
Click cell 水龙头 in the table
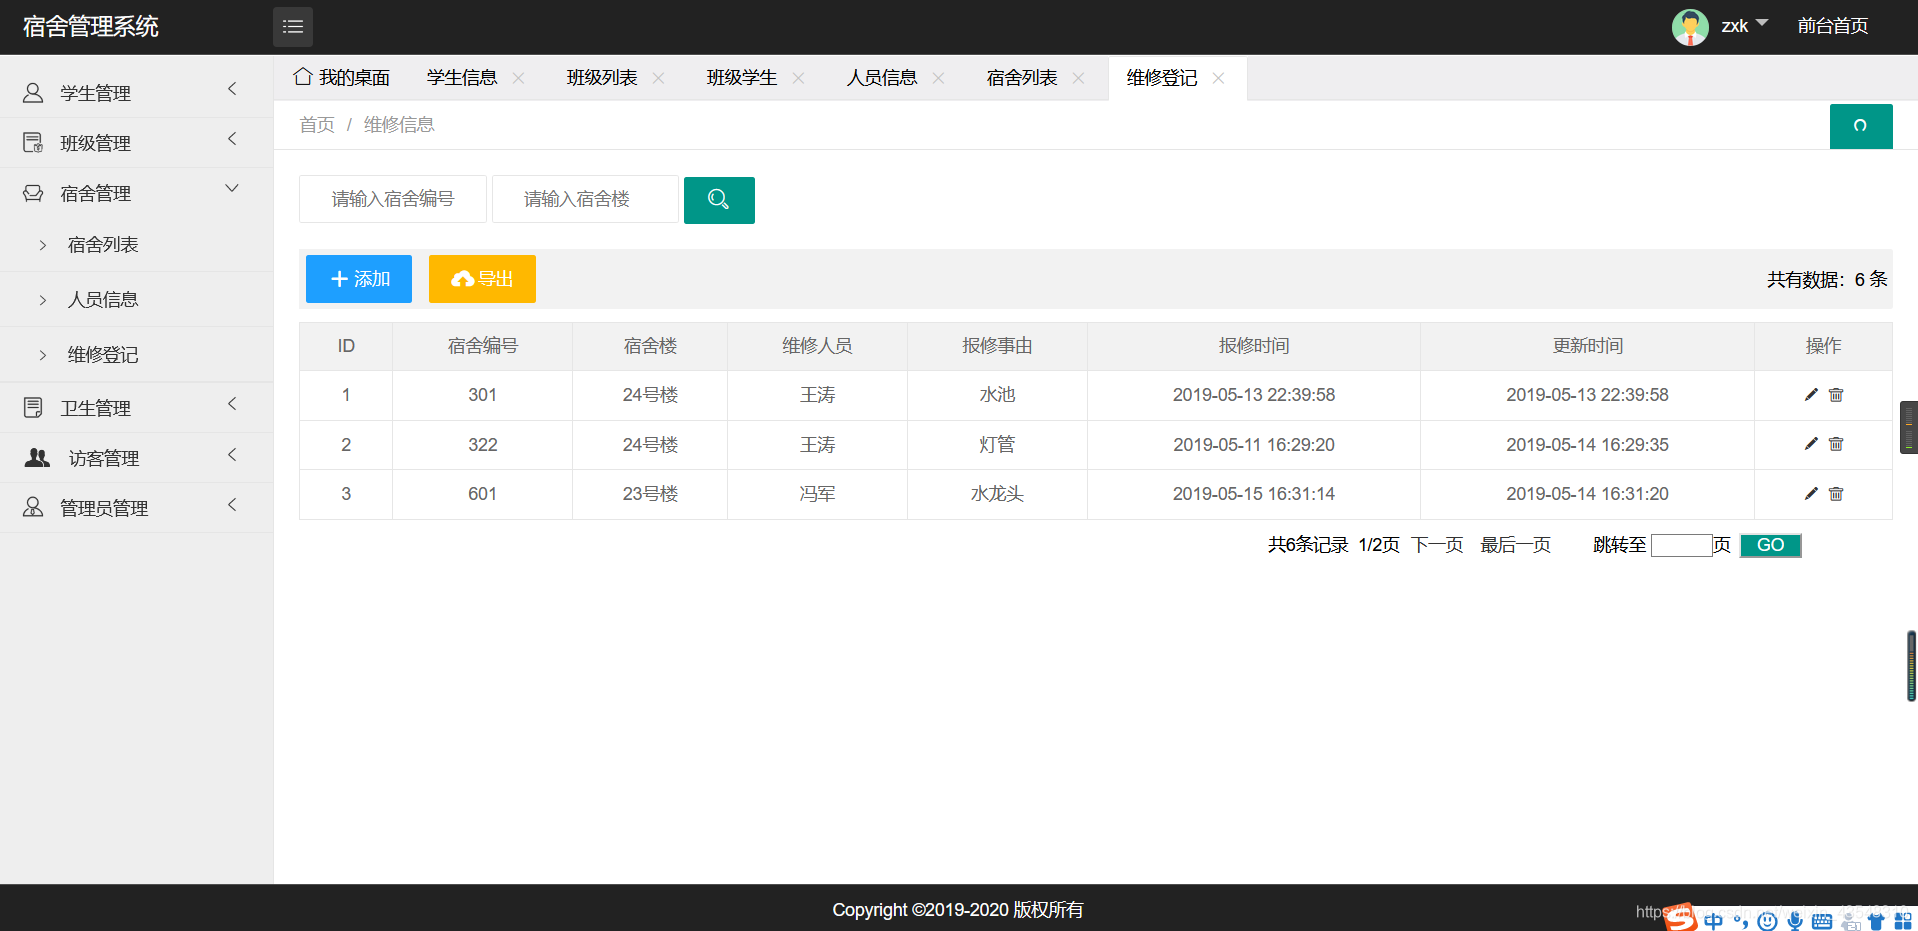point(997,494)
